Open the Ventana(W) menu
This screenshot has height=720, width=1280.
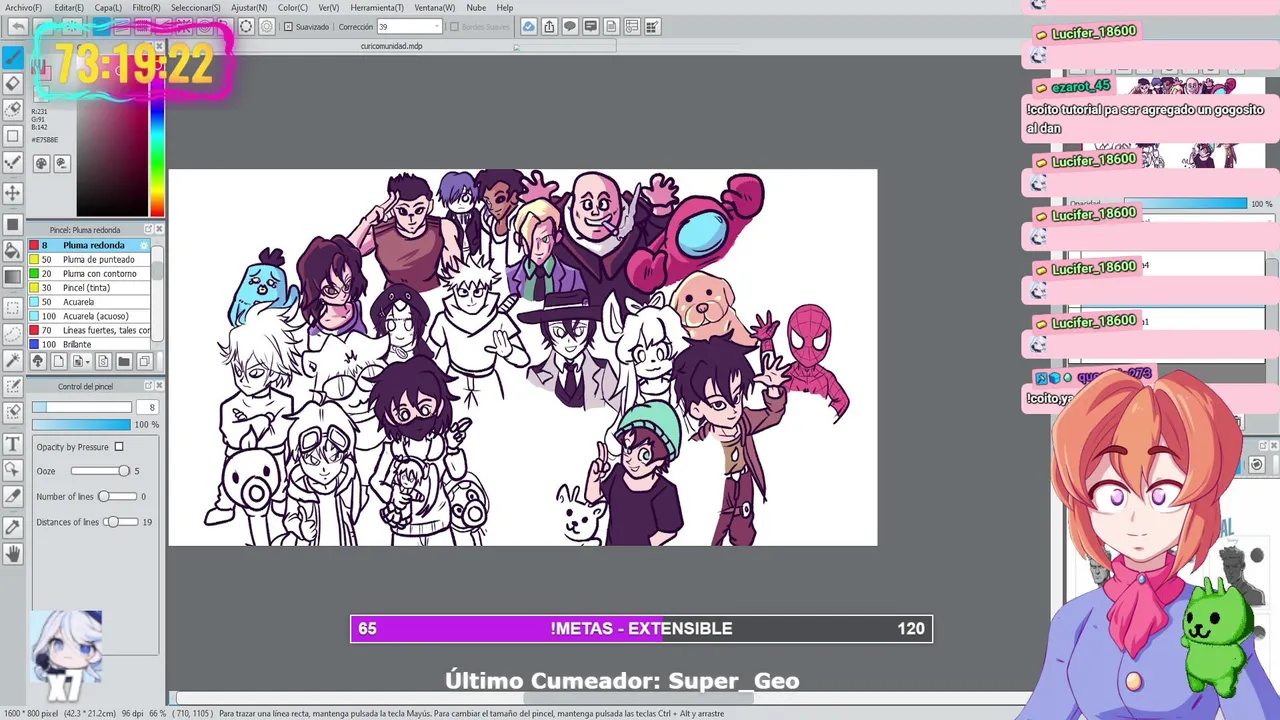click(434, 7)
